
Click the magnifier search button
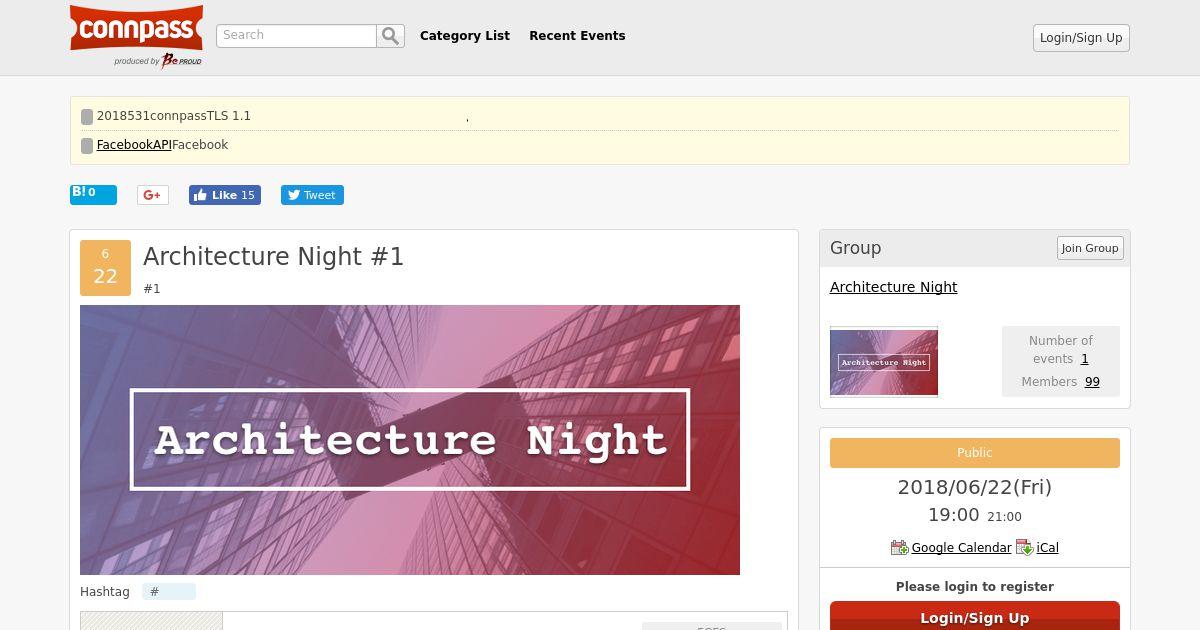pos(390,36)
